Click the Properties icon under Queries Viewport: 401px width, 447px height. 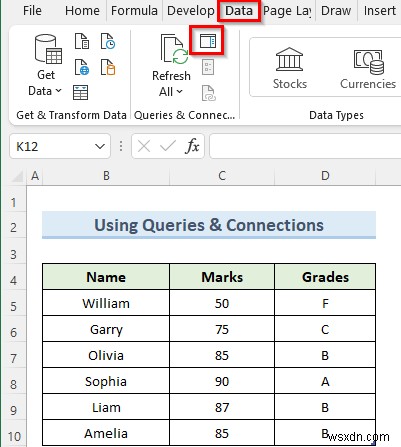coord(208,67)
